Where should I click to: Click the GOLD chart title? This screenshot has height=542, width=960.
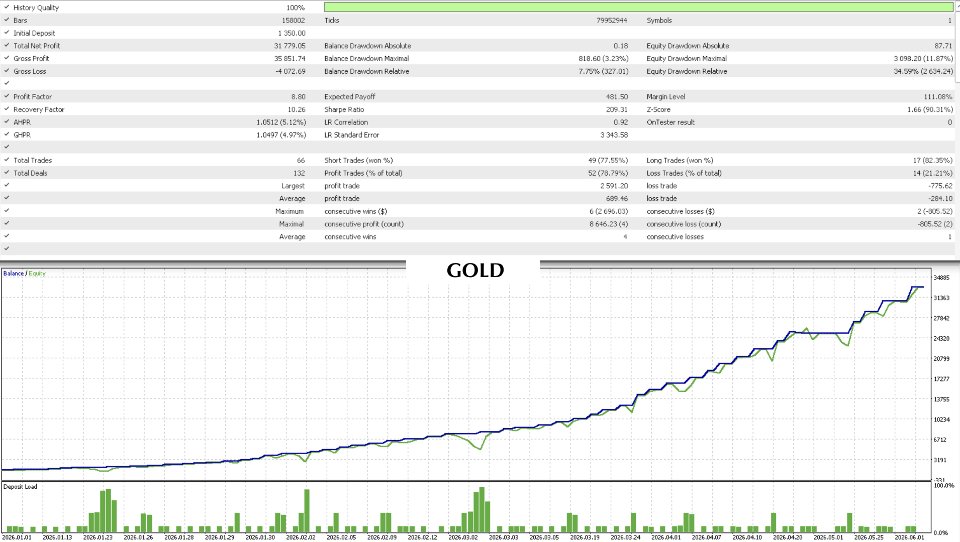[x=475, y=270]
